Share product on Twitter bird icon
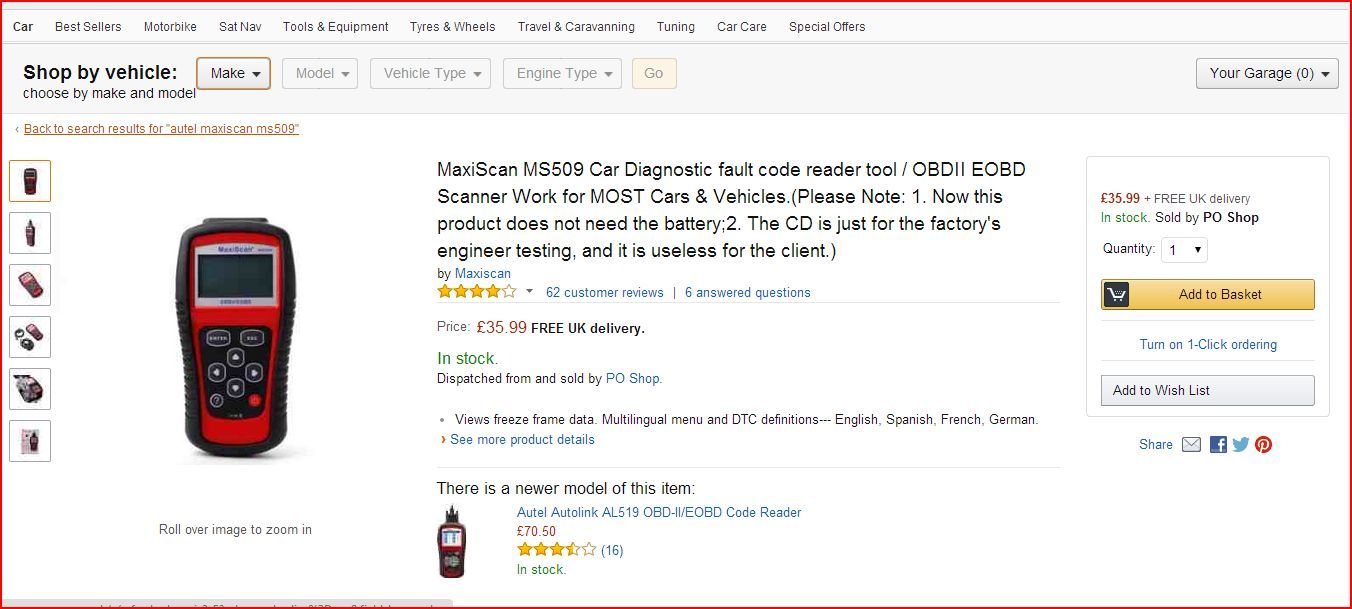 pos(1241,445)
